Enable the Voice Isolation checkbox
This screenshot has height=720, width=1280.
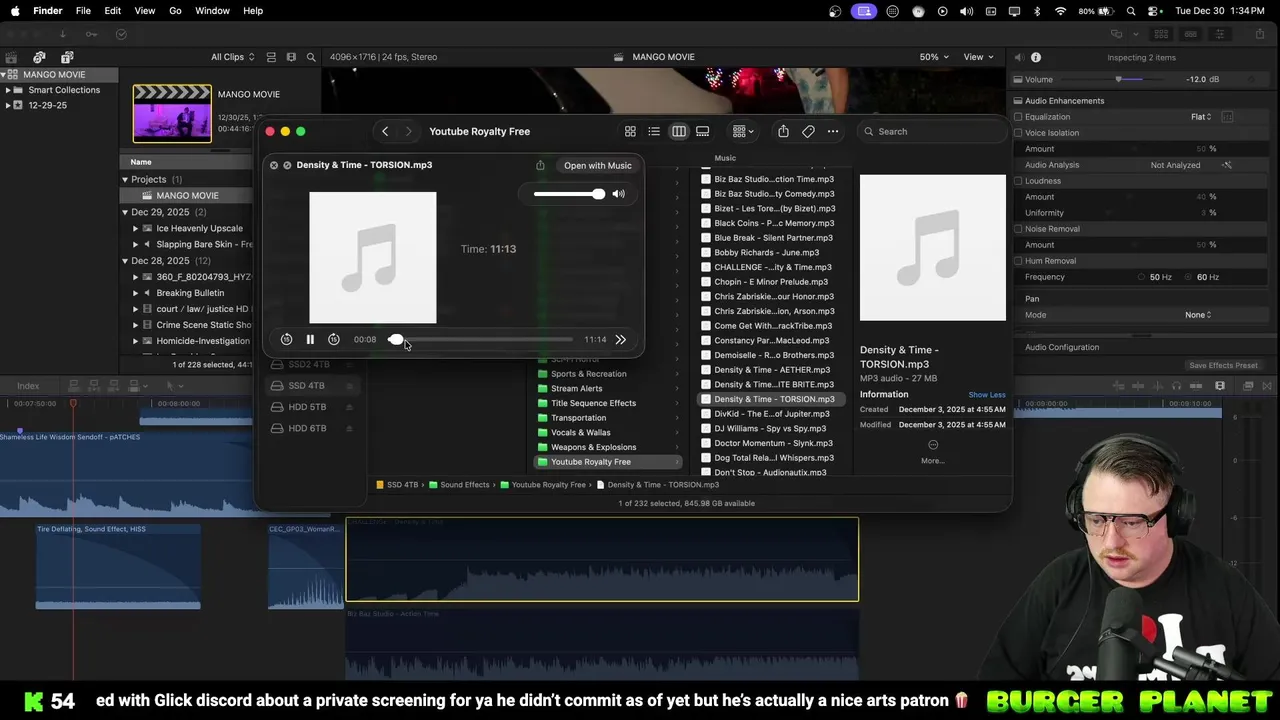(1018, 133)
